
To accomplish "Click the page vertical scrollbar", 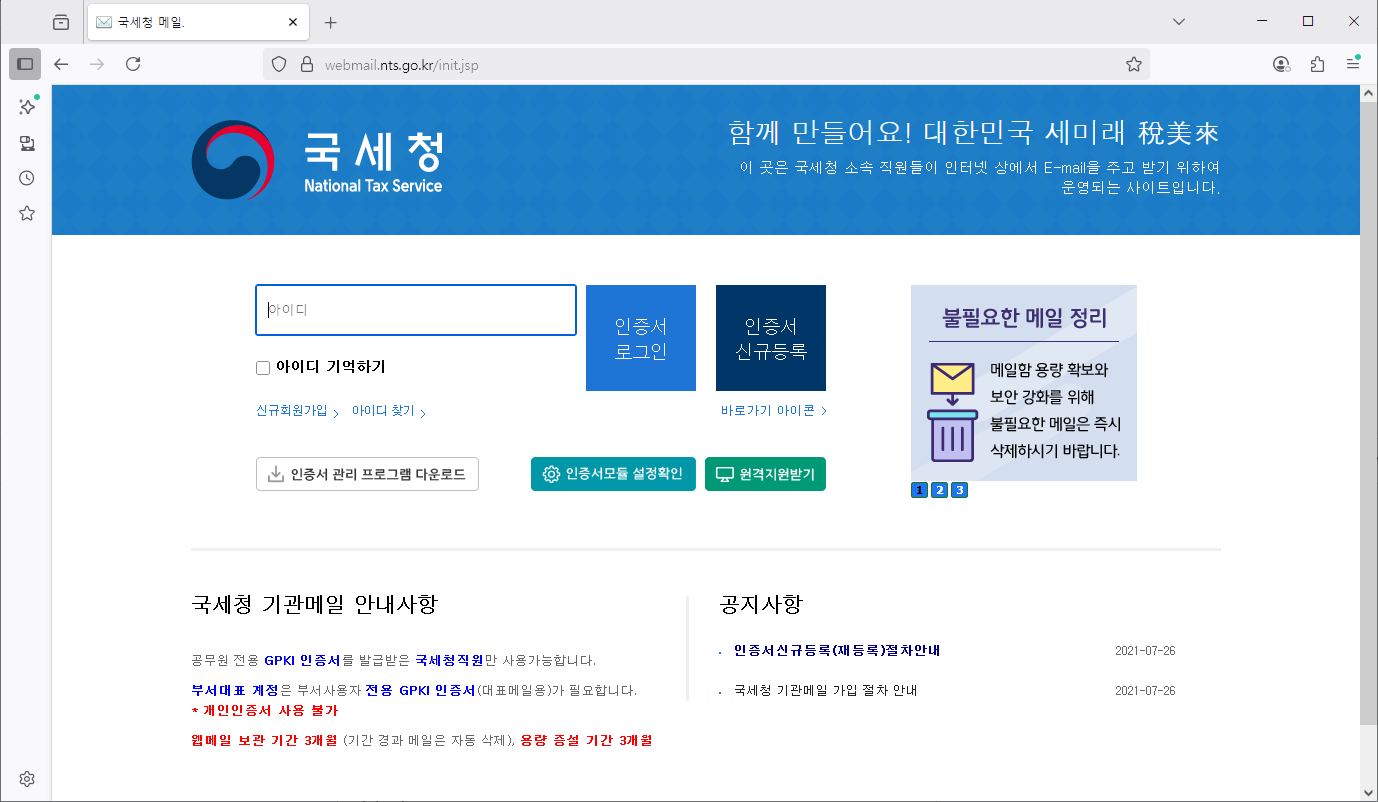I will 1368,400.
